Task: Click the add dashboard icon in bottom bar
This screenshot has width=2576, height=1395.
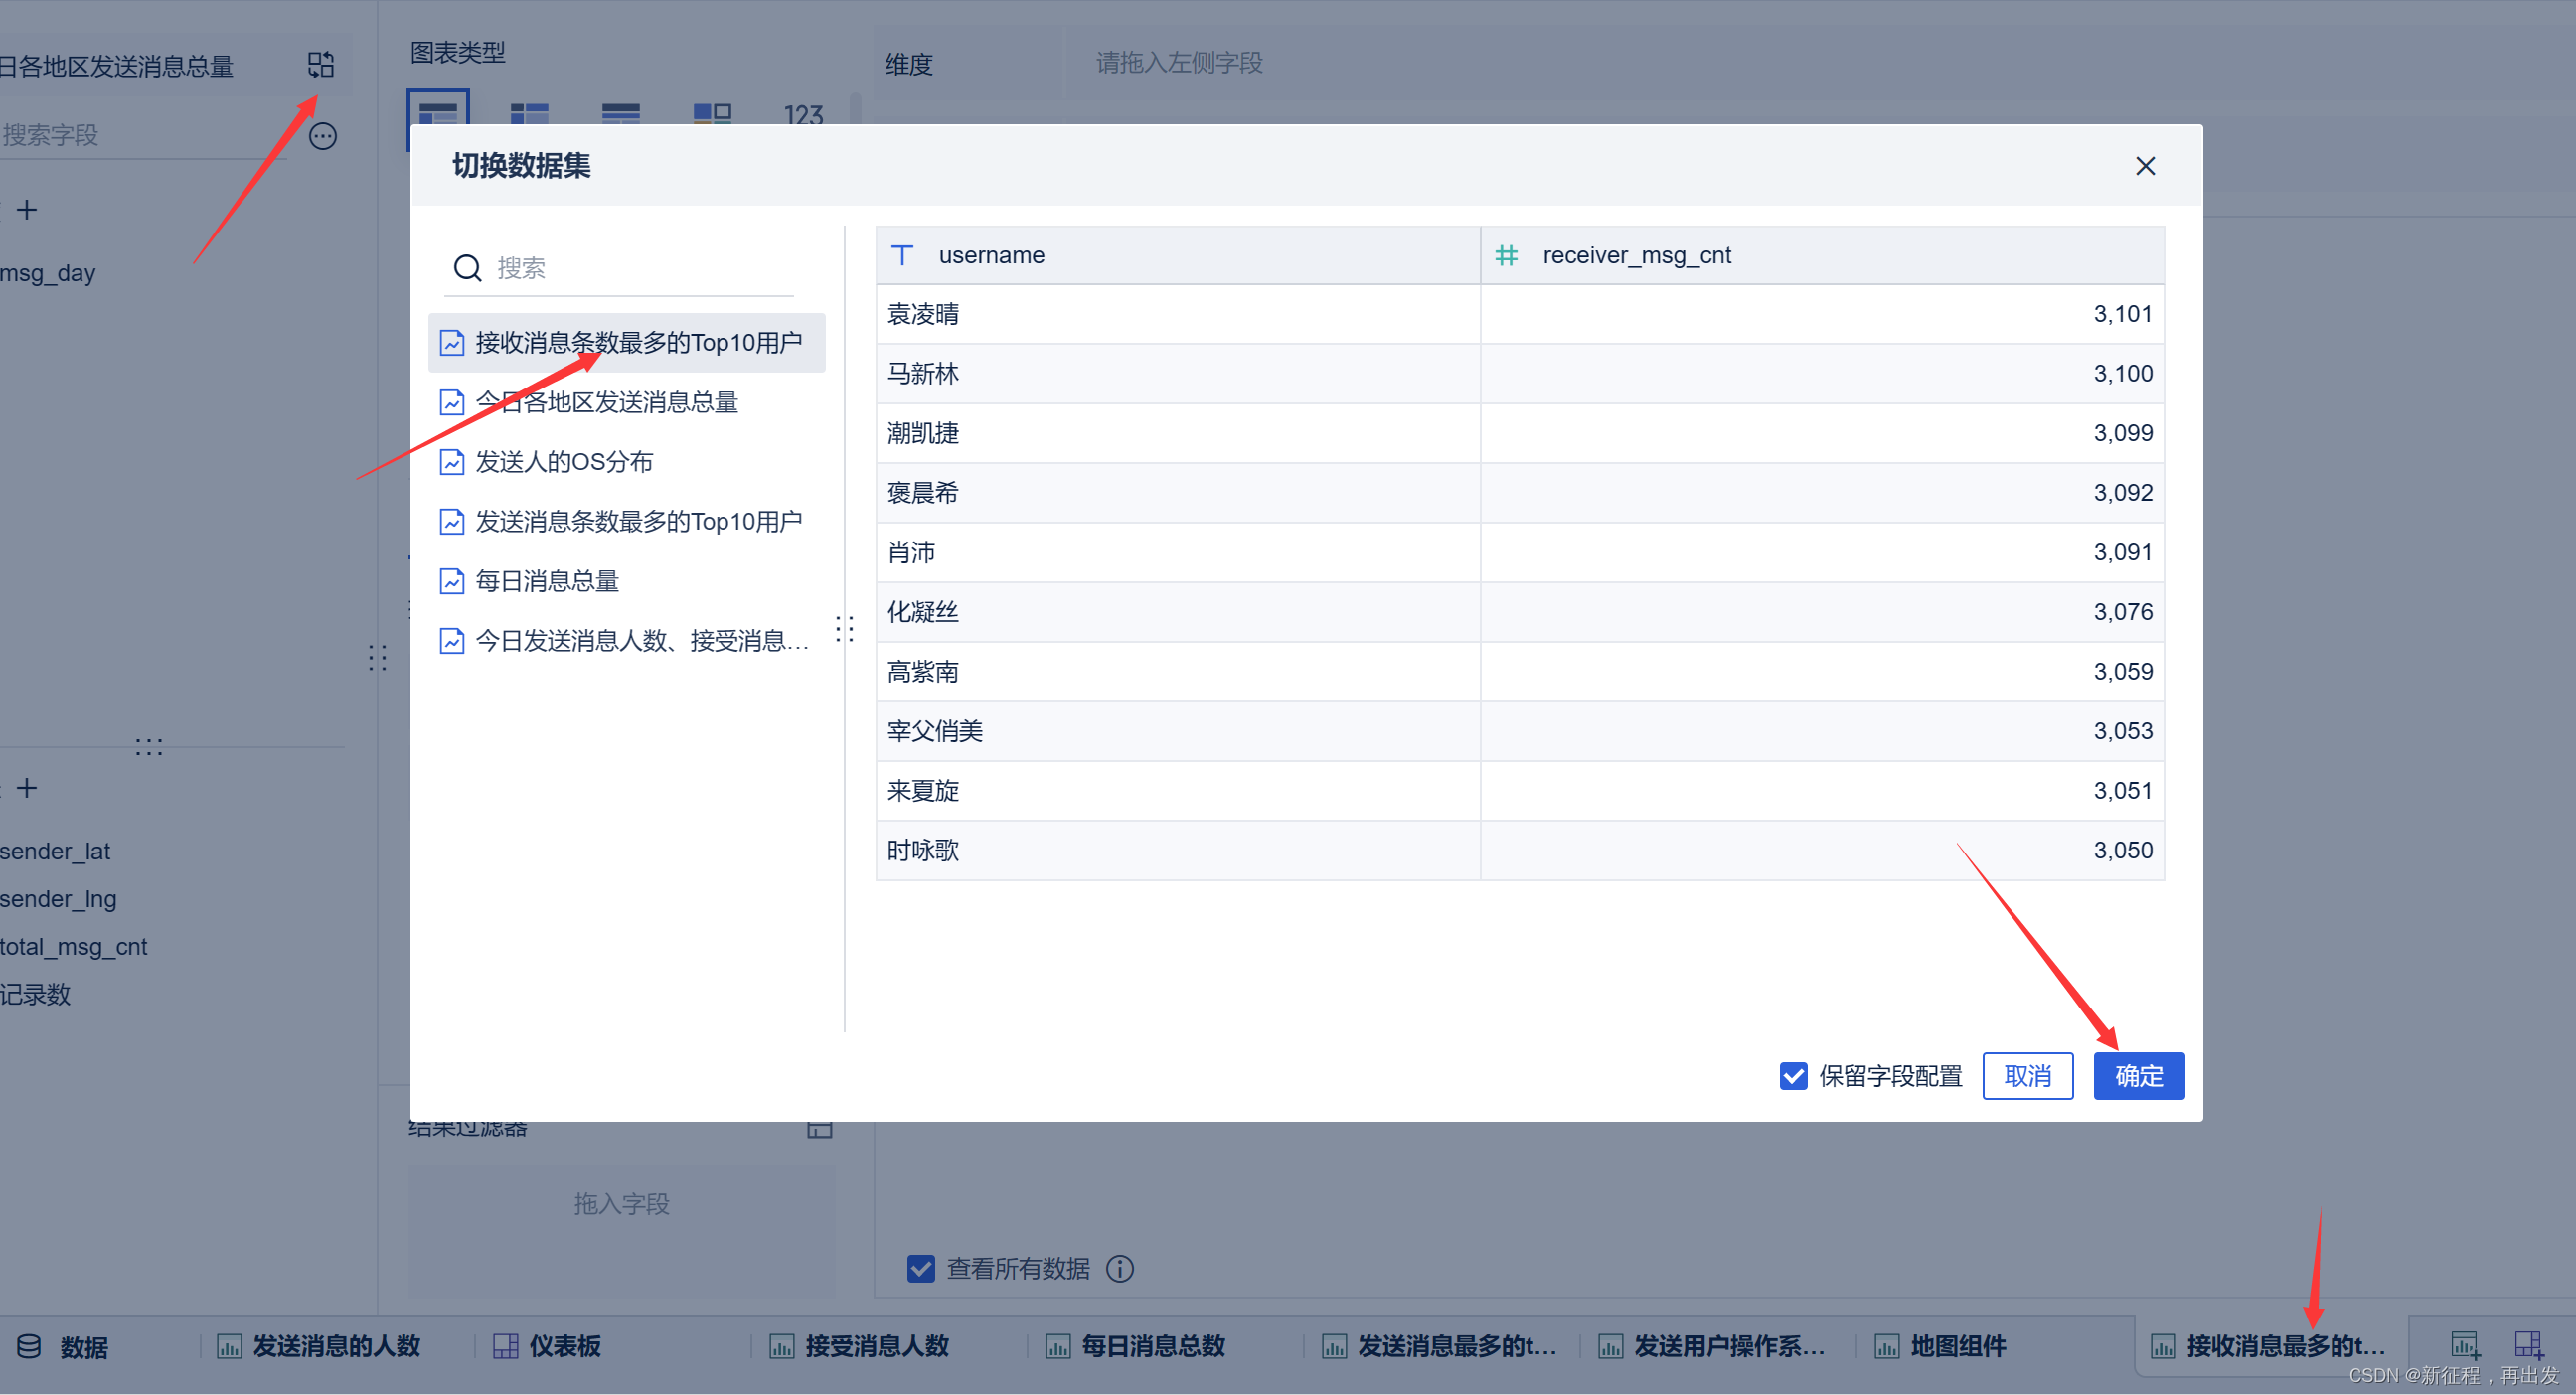Action: 2529,1346
